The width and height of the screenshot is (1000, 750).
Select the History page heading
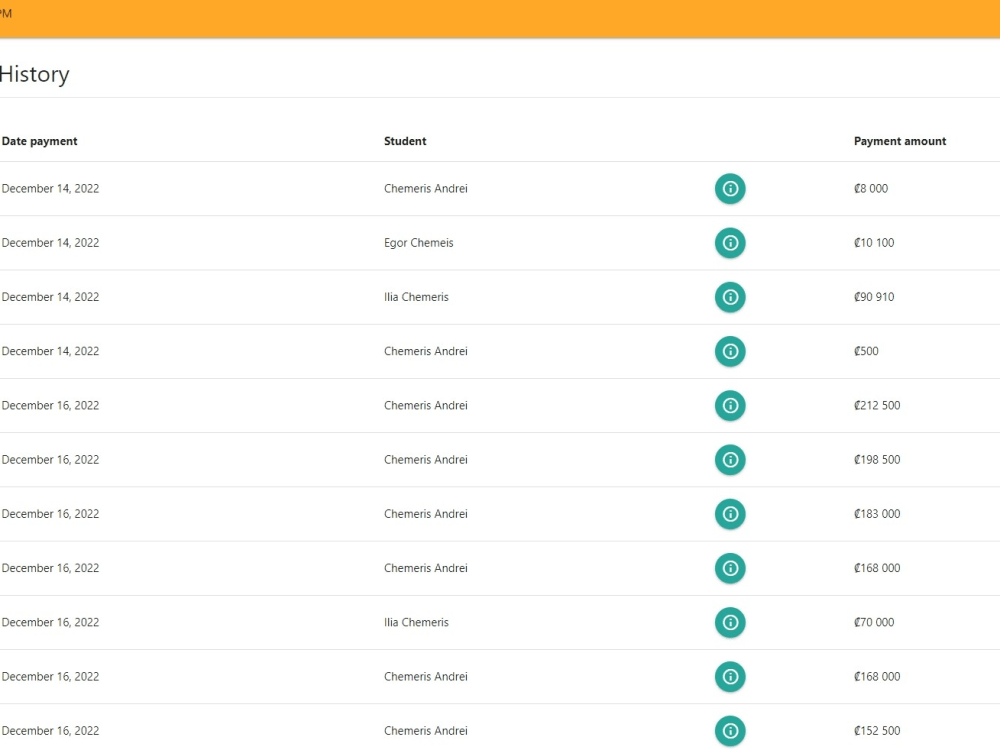tap(34, 74)
